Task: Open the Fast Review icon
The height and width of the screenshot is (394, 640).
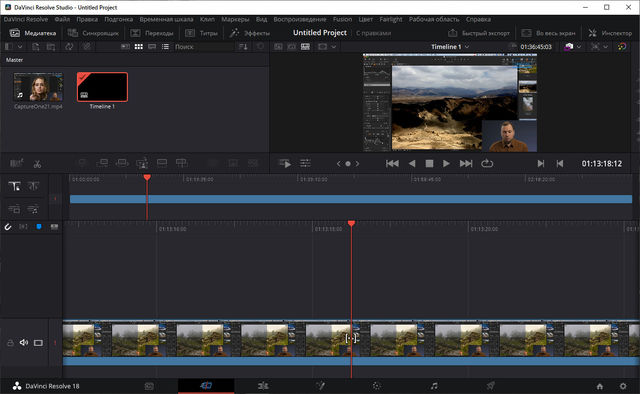Action: 285,163
